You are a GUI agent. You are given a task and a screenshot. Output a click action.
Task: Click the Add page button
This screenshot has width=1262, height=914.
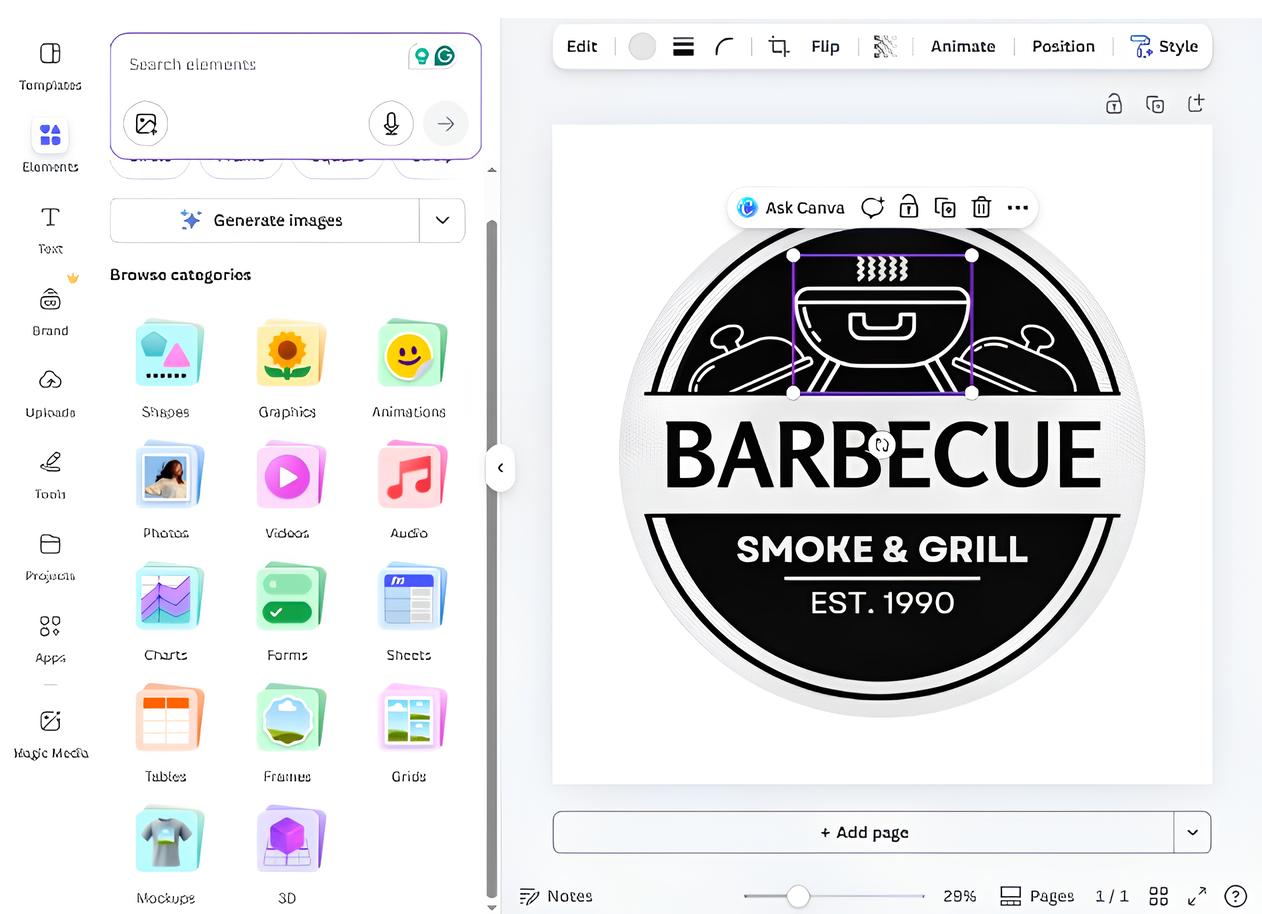click(863, 832)
